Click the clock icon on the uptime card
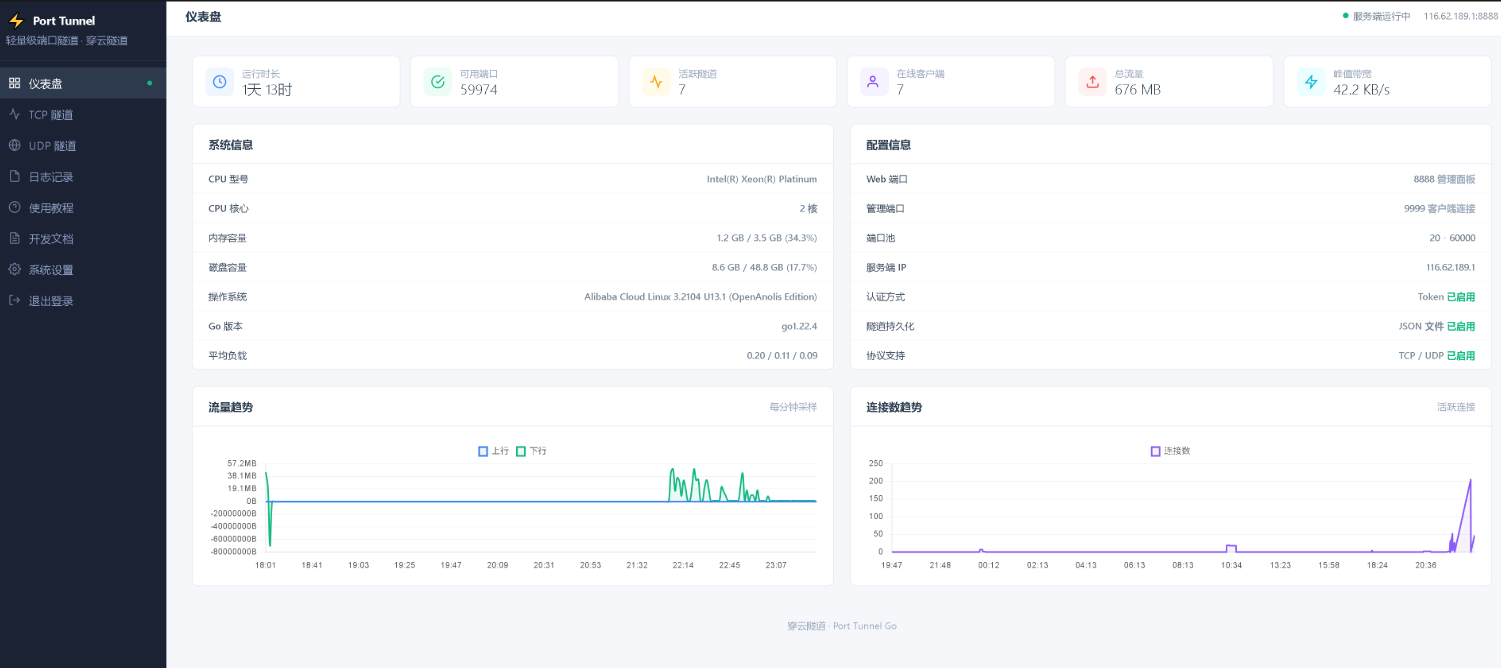 pyautogui.click(x=219, y=81)
